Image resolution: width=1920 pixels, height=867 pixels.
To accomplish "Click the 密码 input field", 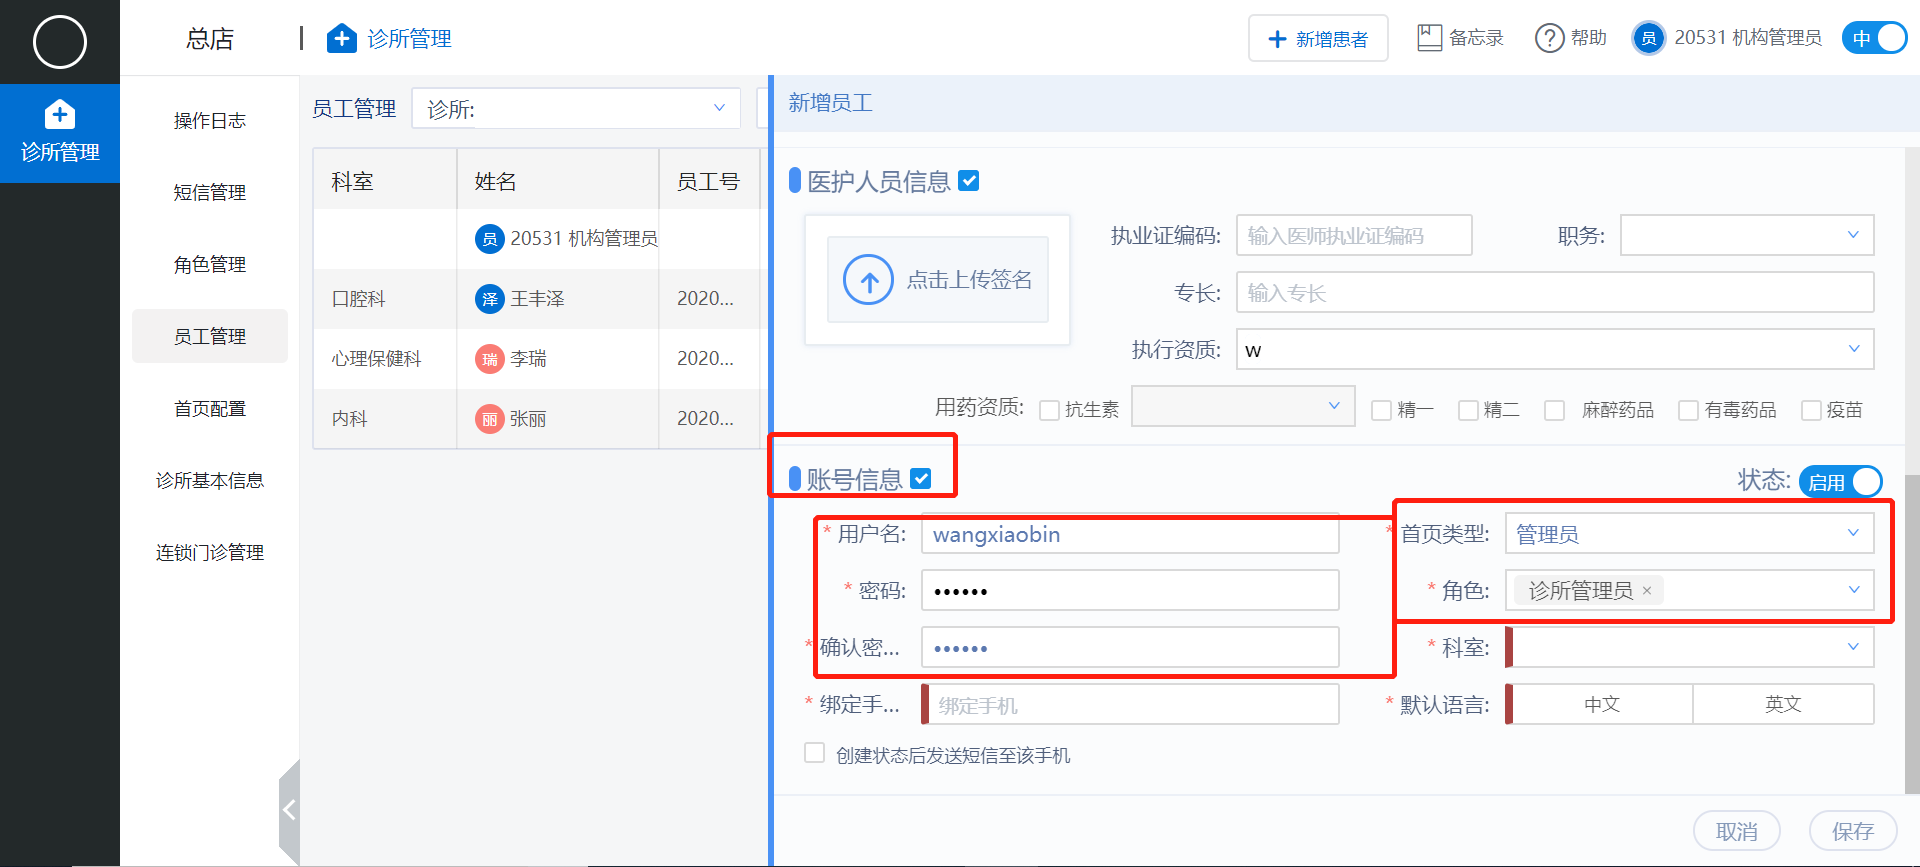I will click(x=1130, y=590).
